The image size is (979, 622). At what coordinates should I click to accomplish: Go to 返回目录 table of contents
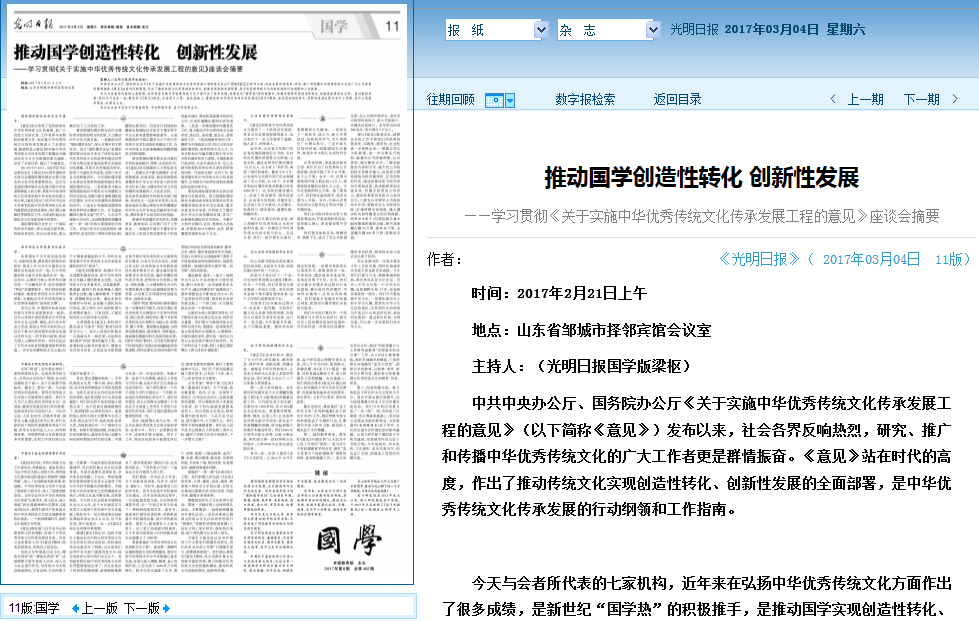pyautogui.click(x=677, y=99)
